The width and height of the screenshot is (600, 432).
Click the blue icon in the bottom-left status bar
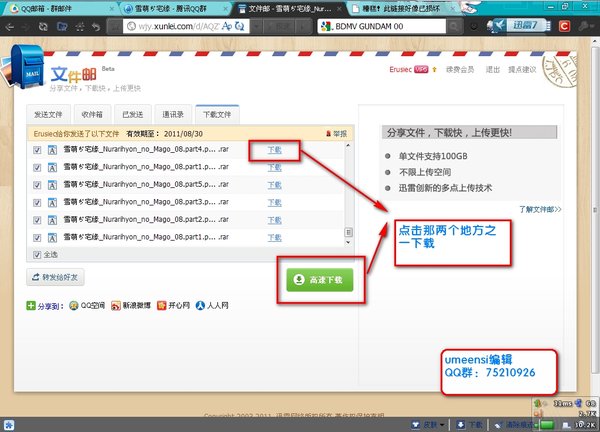point(8,425)
